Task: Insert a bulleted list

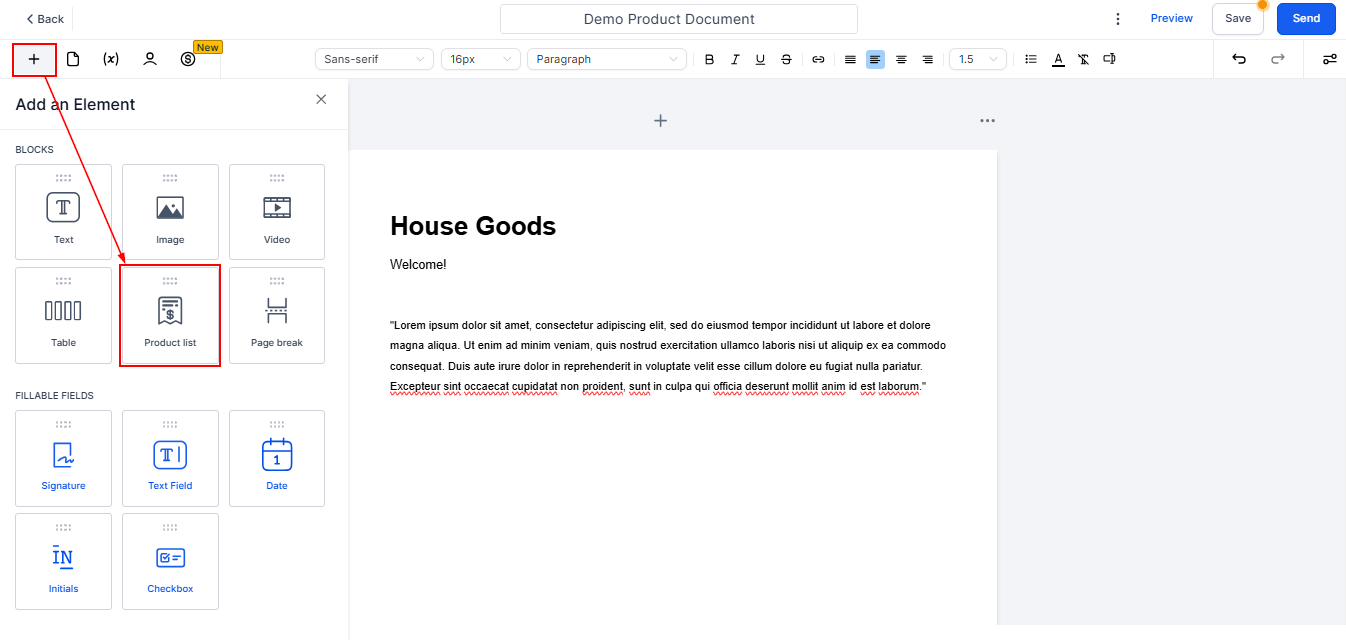Action: pyautogui.click(x=1031, y=59)
